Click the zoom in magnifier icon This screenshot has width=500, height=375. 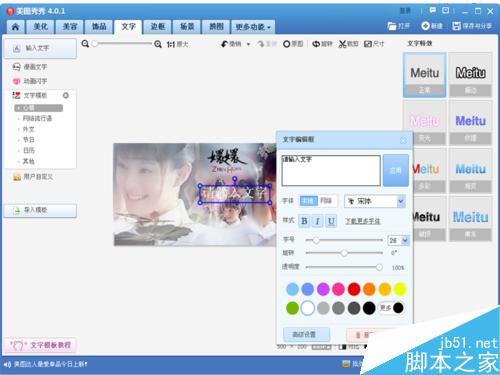click(158, 44)
